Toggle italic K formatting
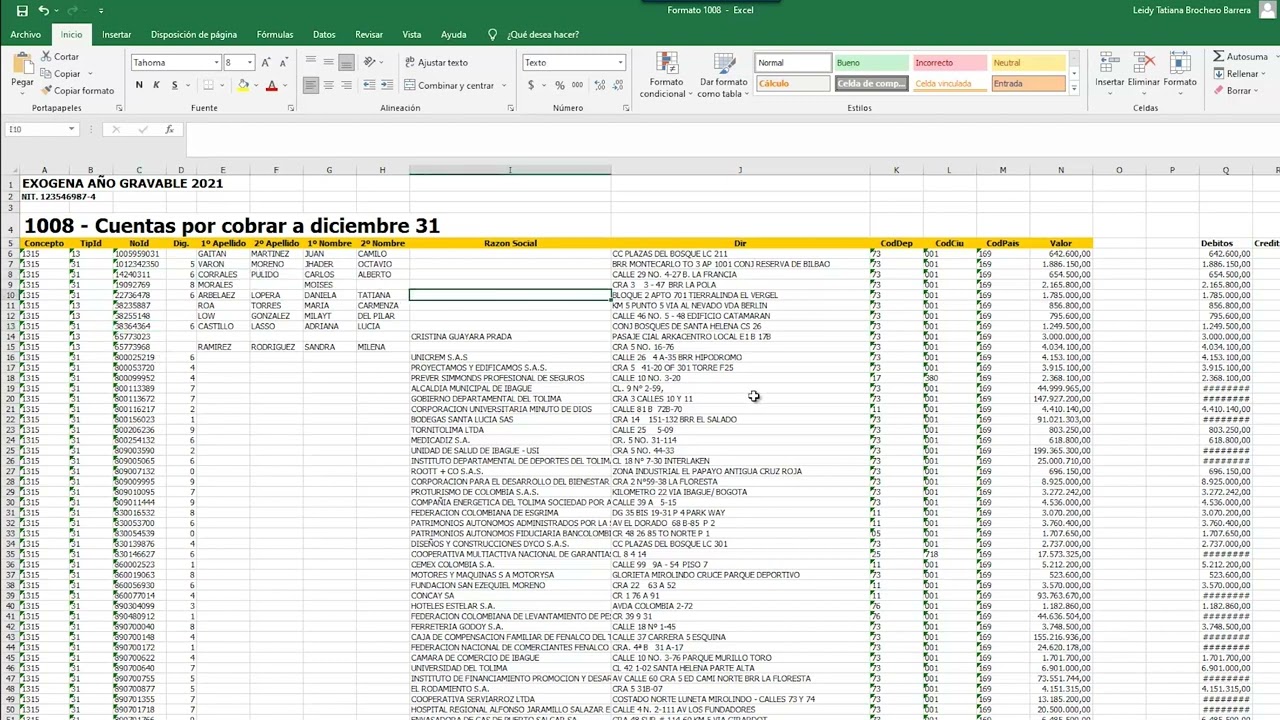The height and width of the screenshot is (720, 1280). tap(156, 86)
